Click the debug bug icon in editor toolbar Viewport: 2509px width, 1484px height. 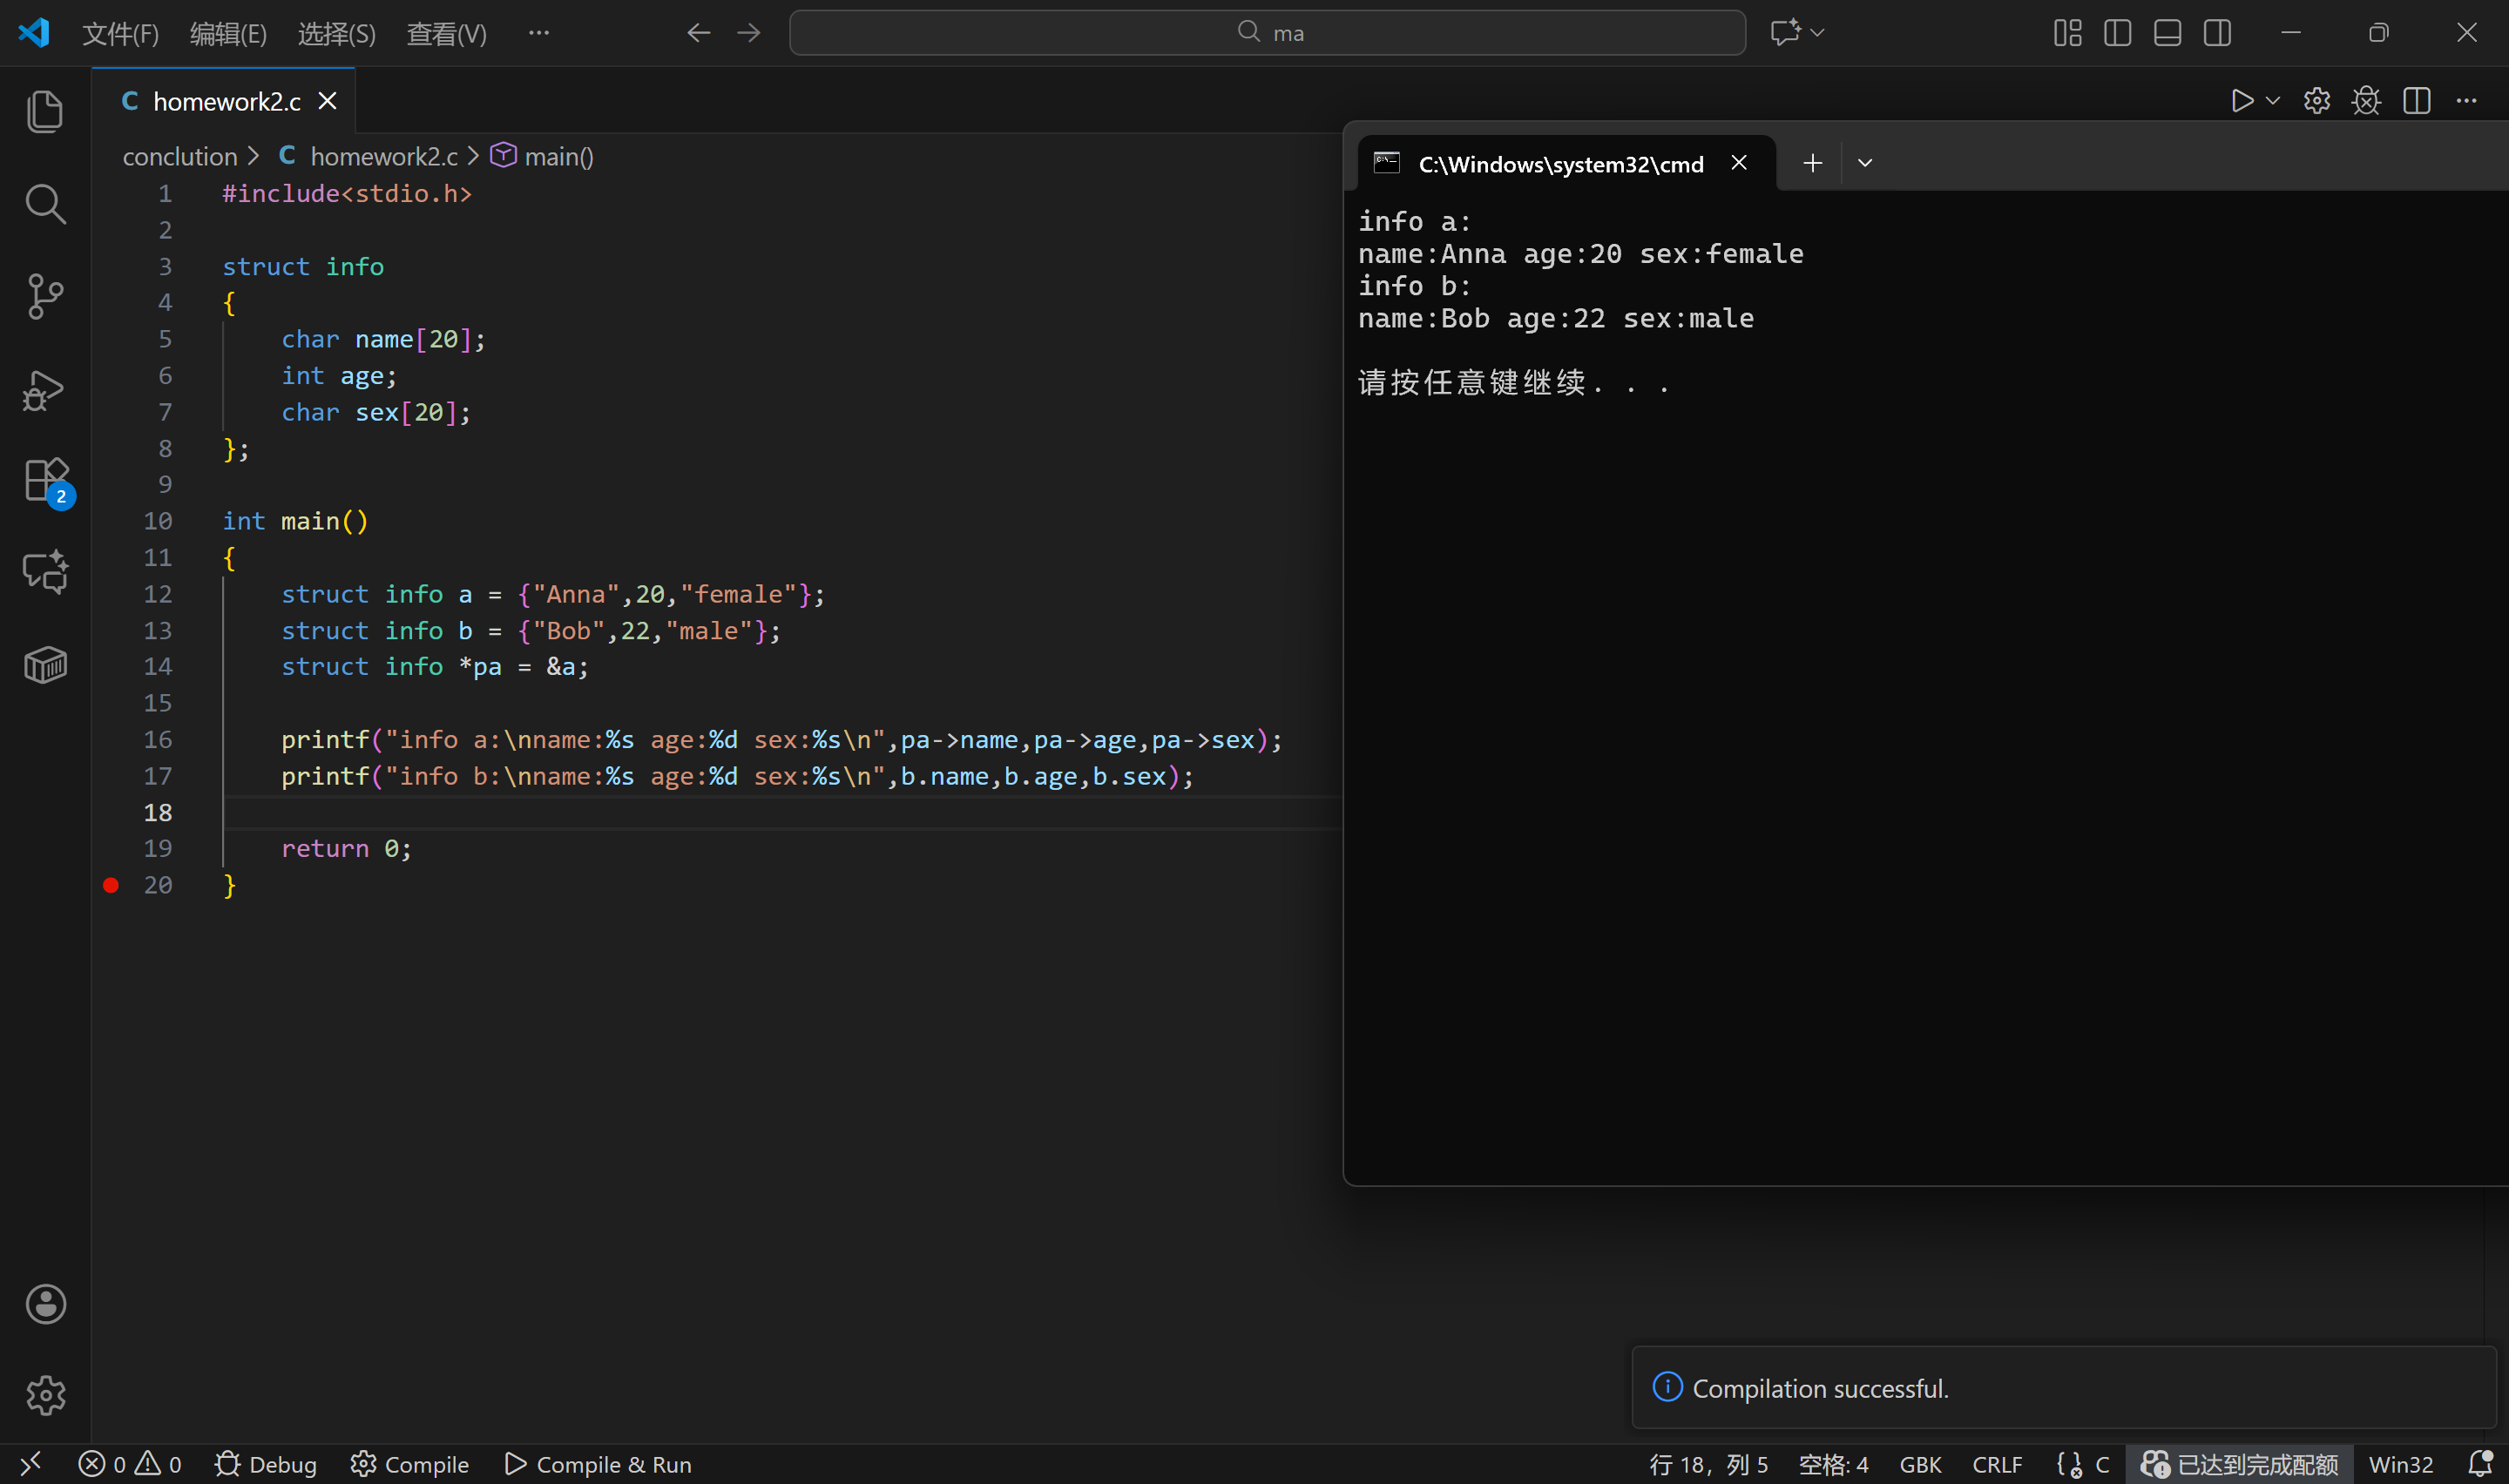pyautogui.click(x=2366, y=101)
